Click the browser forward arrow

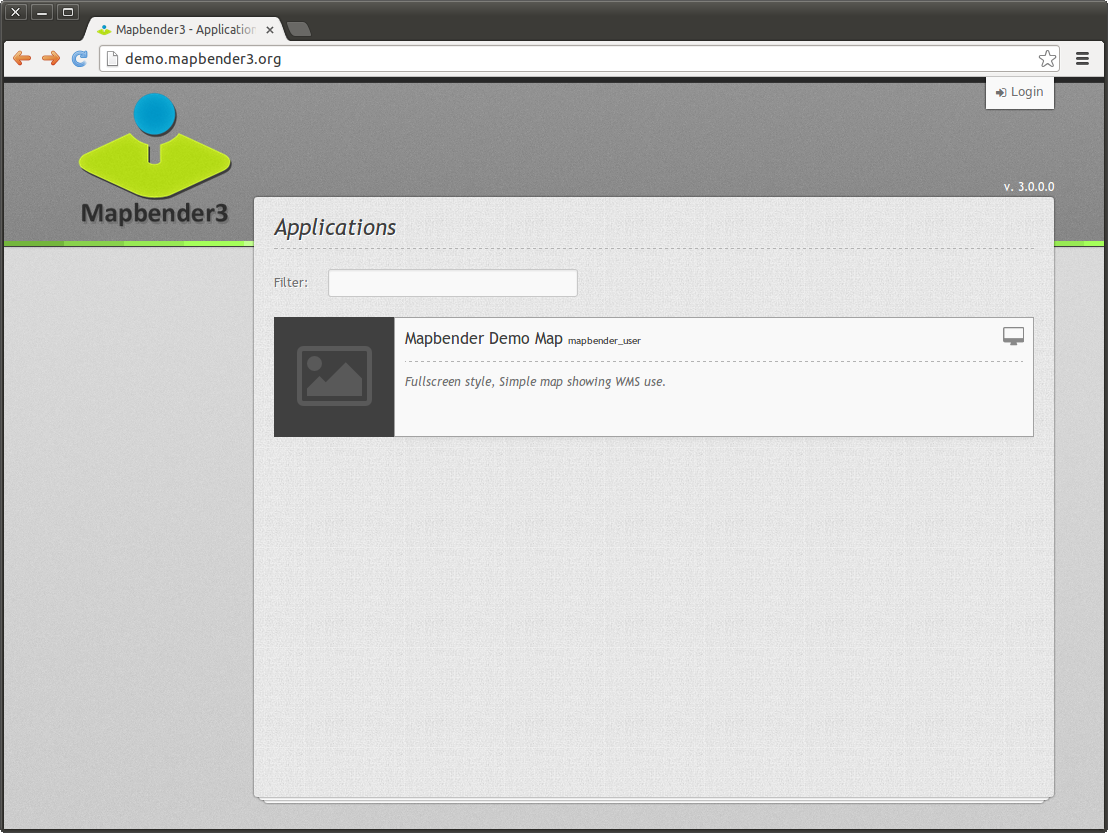tap(51, 59)
